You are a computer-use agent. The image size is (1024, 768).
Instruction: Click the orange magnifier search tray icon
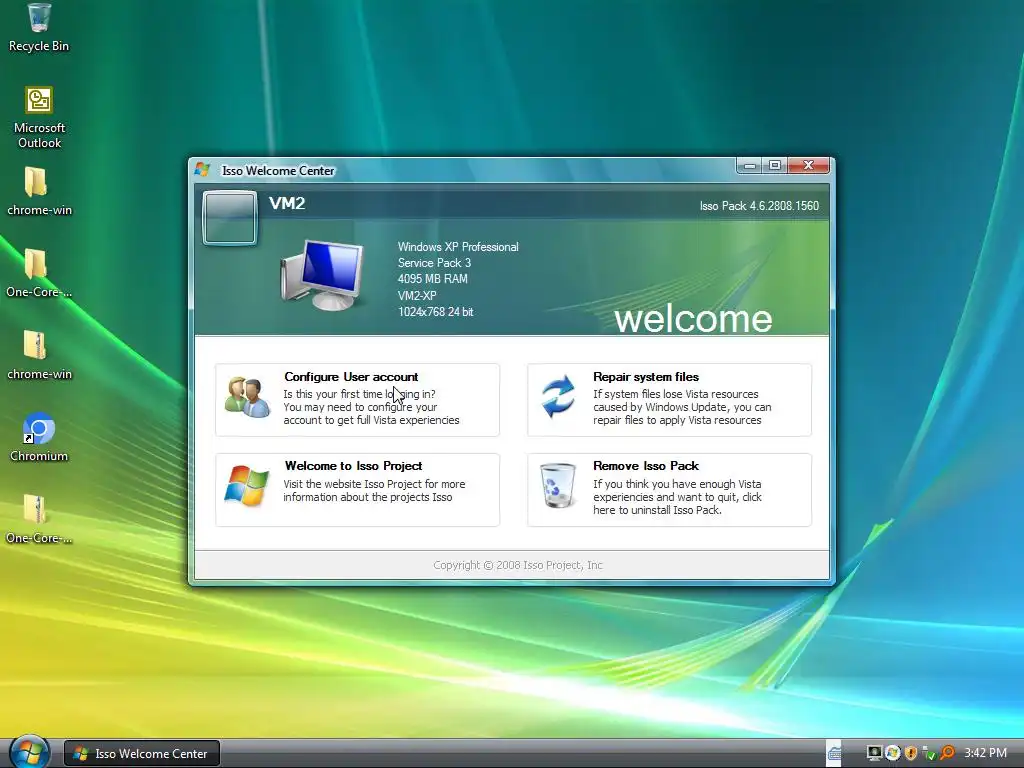(947, 753)
